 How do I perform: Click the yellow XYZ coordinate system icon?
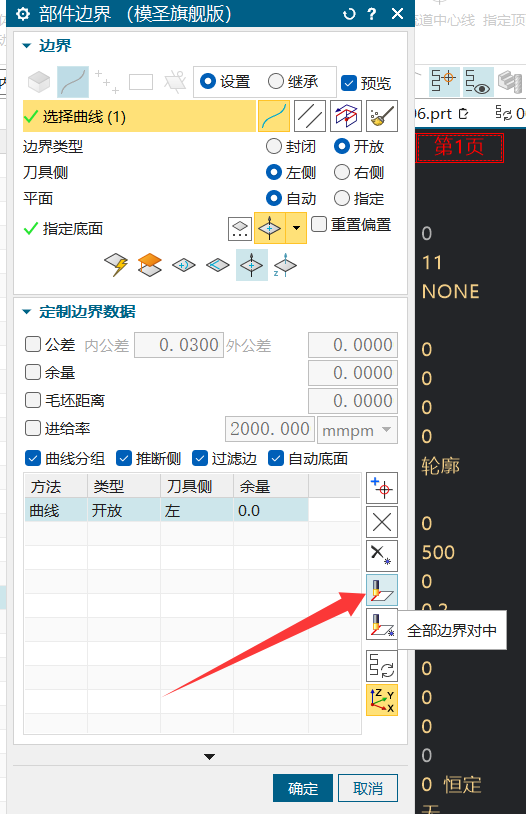(382, 700)
